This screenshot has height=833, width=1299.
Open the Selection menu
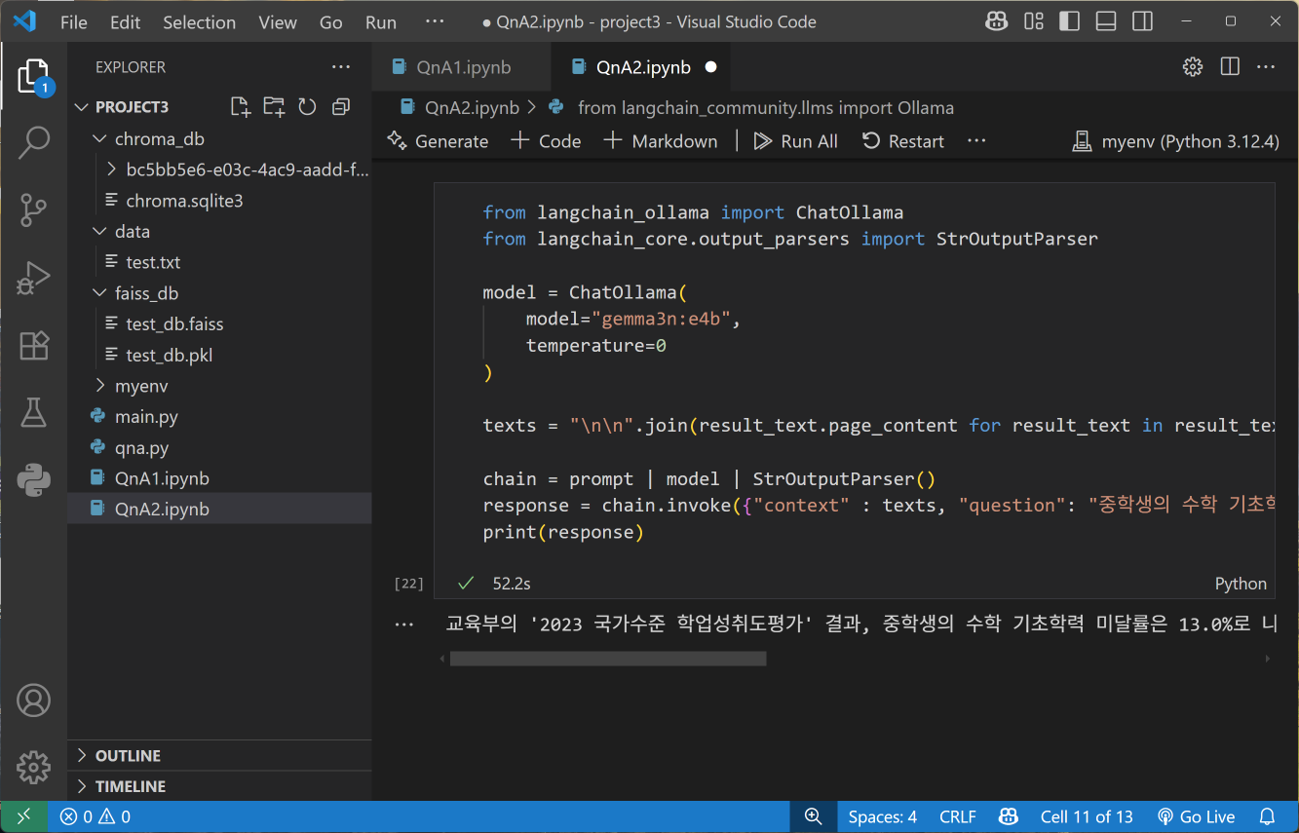point(199,22)
